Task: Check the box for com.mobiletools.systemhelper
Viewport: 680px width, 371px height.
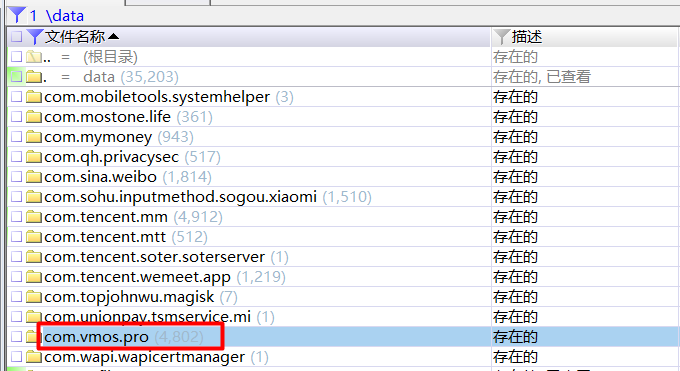Action: click(x=16, y=97)
